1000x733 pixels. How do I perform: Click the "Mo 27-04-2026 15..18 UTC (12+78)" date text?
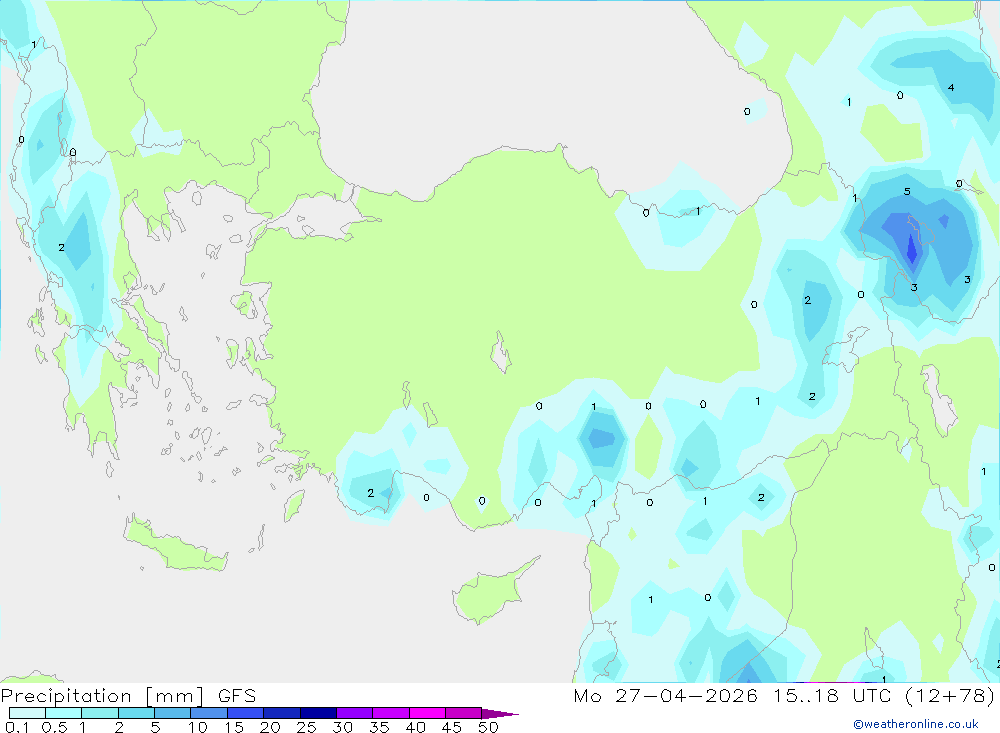(x=784, y=696)
